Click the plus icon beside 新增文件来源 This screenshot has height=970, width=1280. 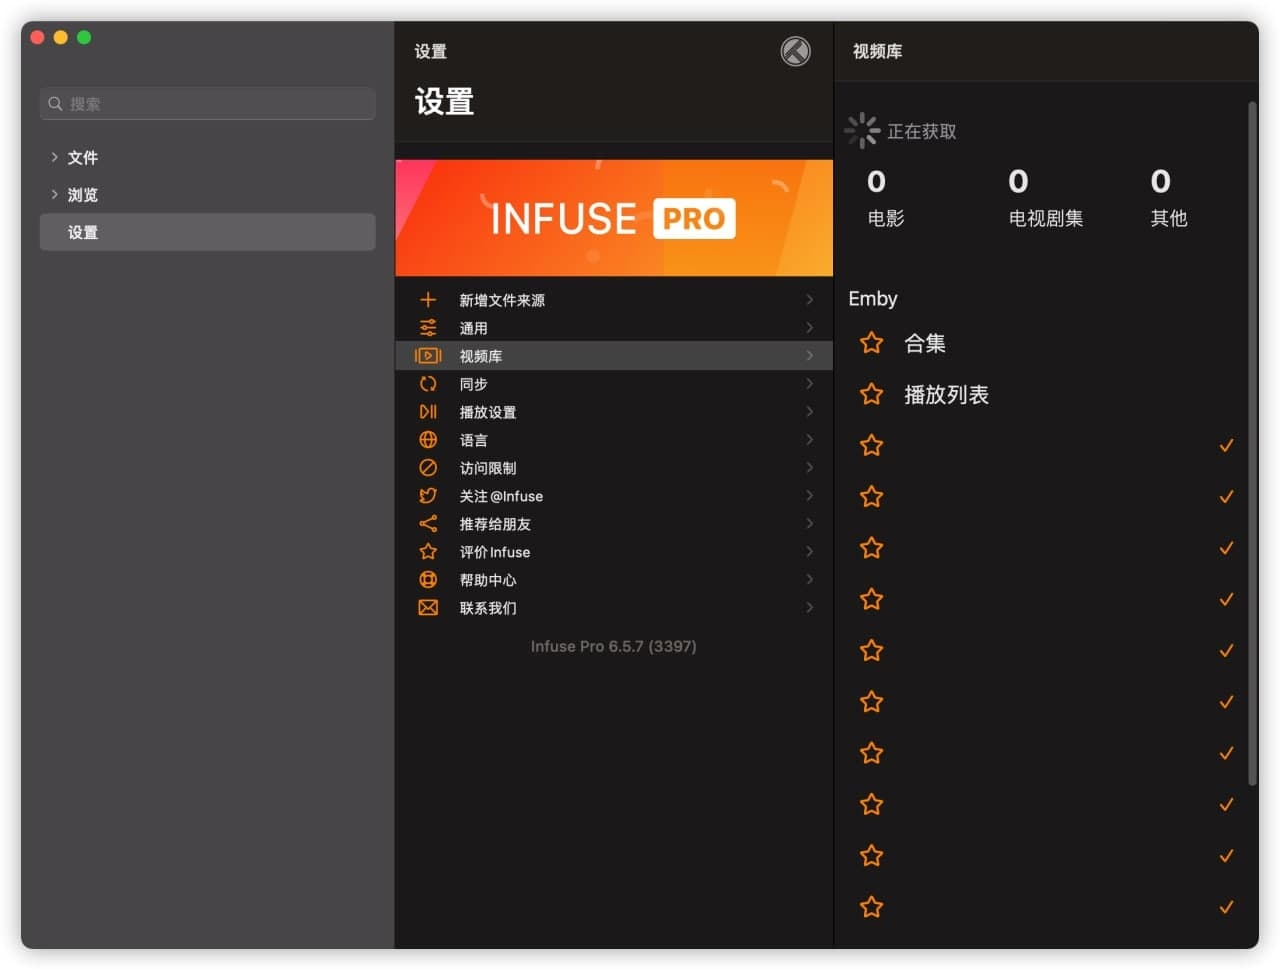[x=428, y=300]
